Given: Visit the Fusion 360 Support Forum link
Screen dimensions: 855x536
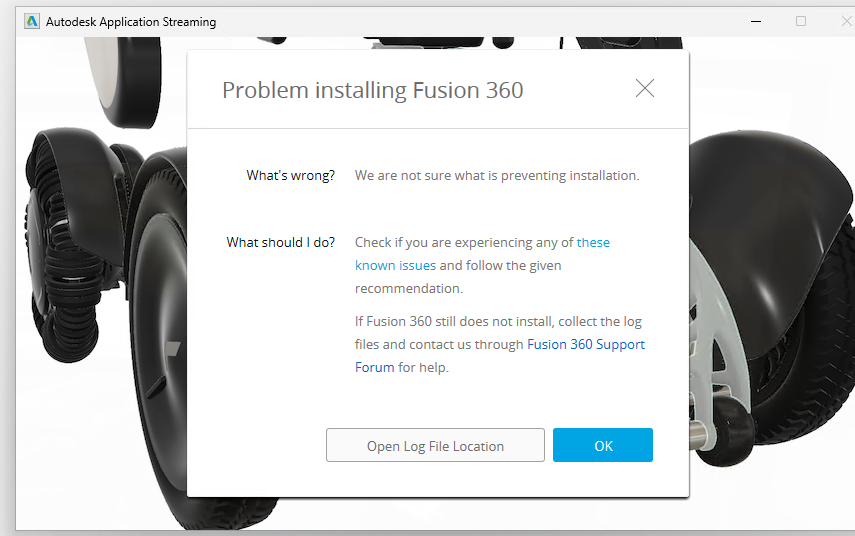Looking at the screenshot, I should [585, 344].
